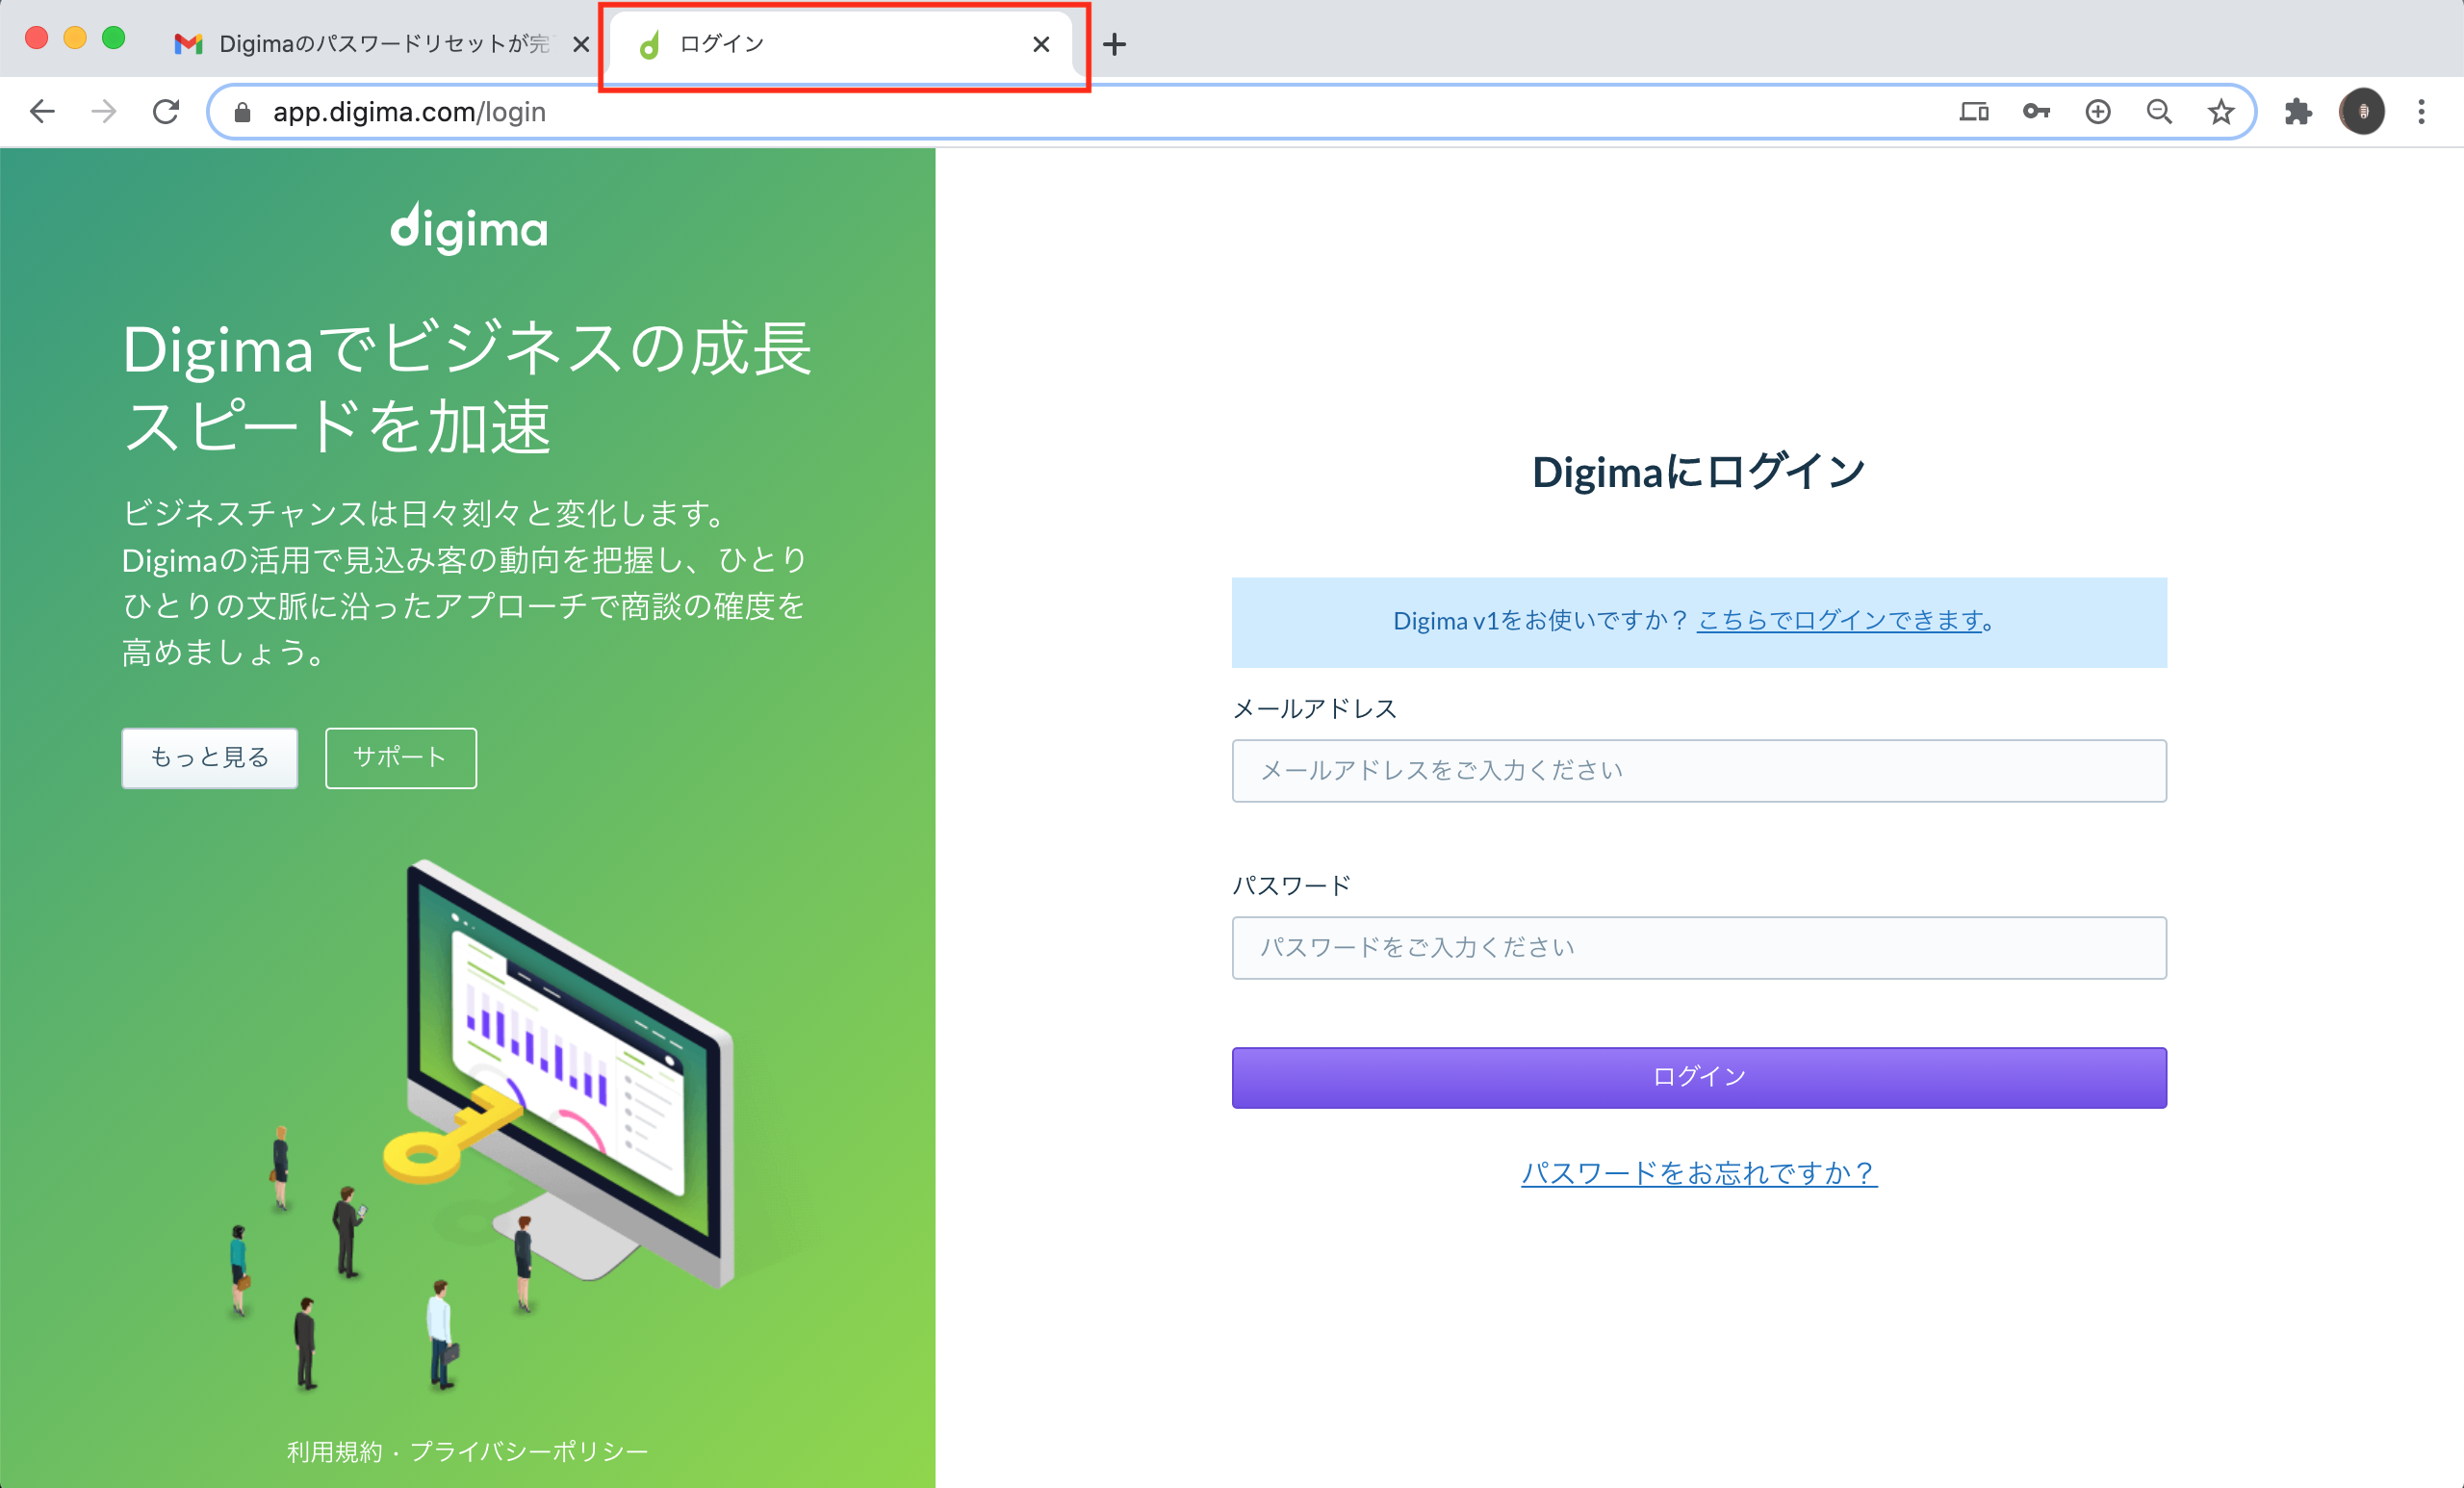Open the Chrome profile avatar
Image resolution: width=2464 pixels, height=1488 pixels.
(2362, 112)
